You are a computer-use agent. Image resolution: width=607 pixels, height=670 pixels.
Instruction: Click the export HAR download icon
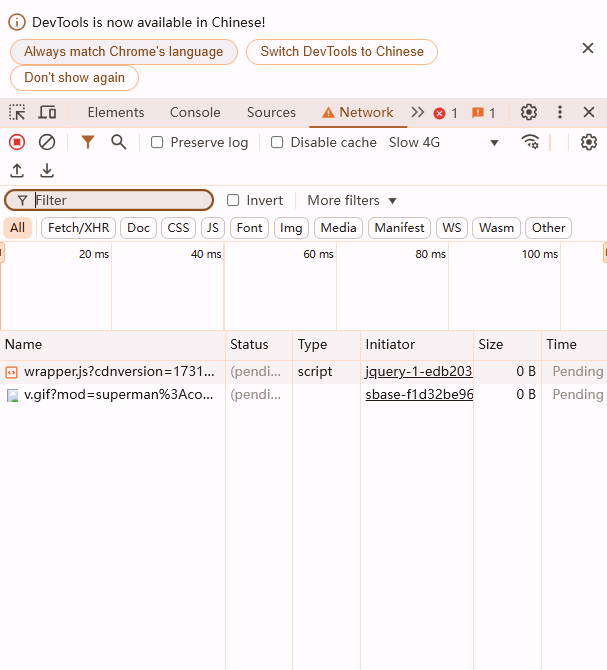47,170
